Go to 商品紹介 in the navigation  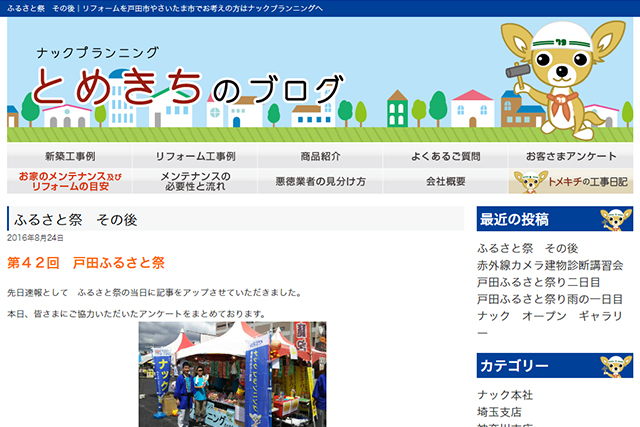click(x=320, y=157)
